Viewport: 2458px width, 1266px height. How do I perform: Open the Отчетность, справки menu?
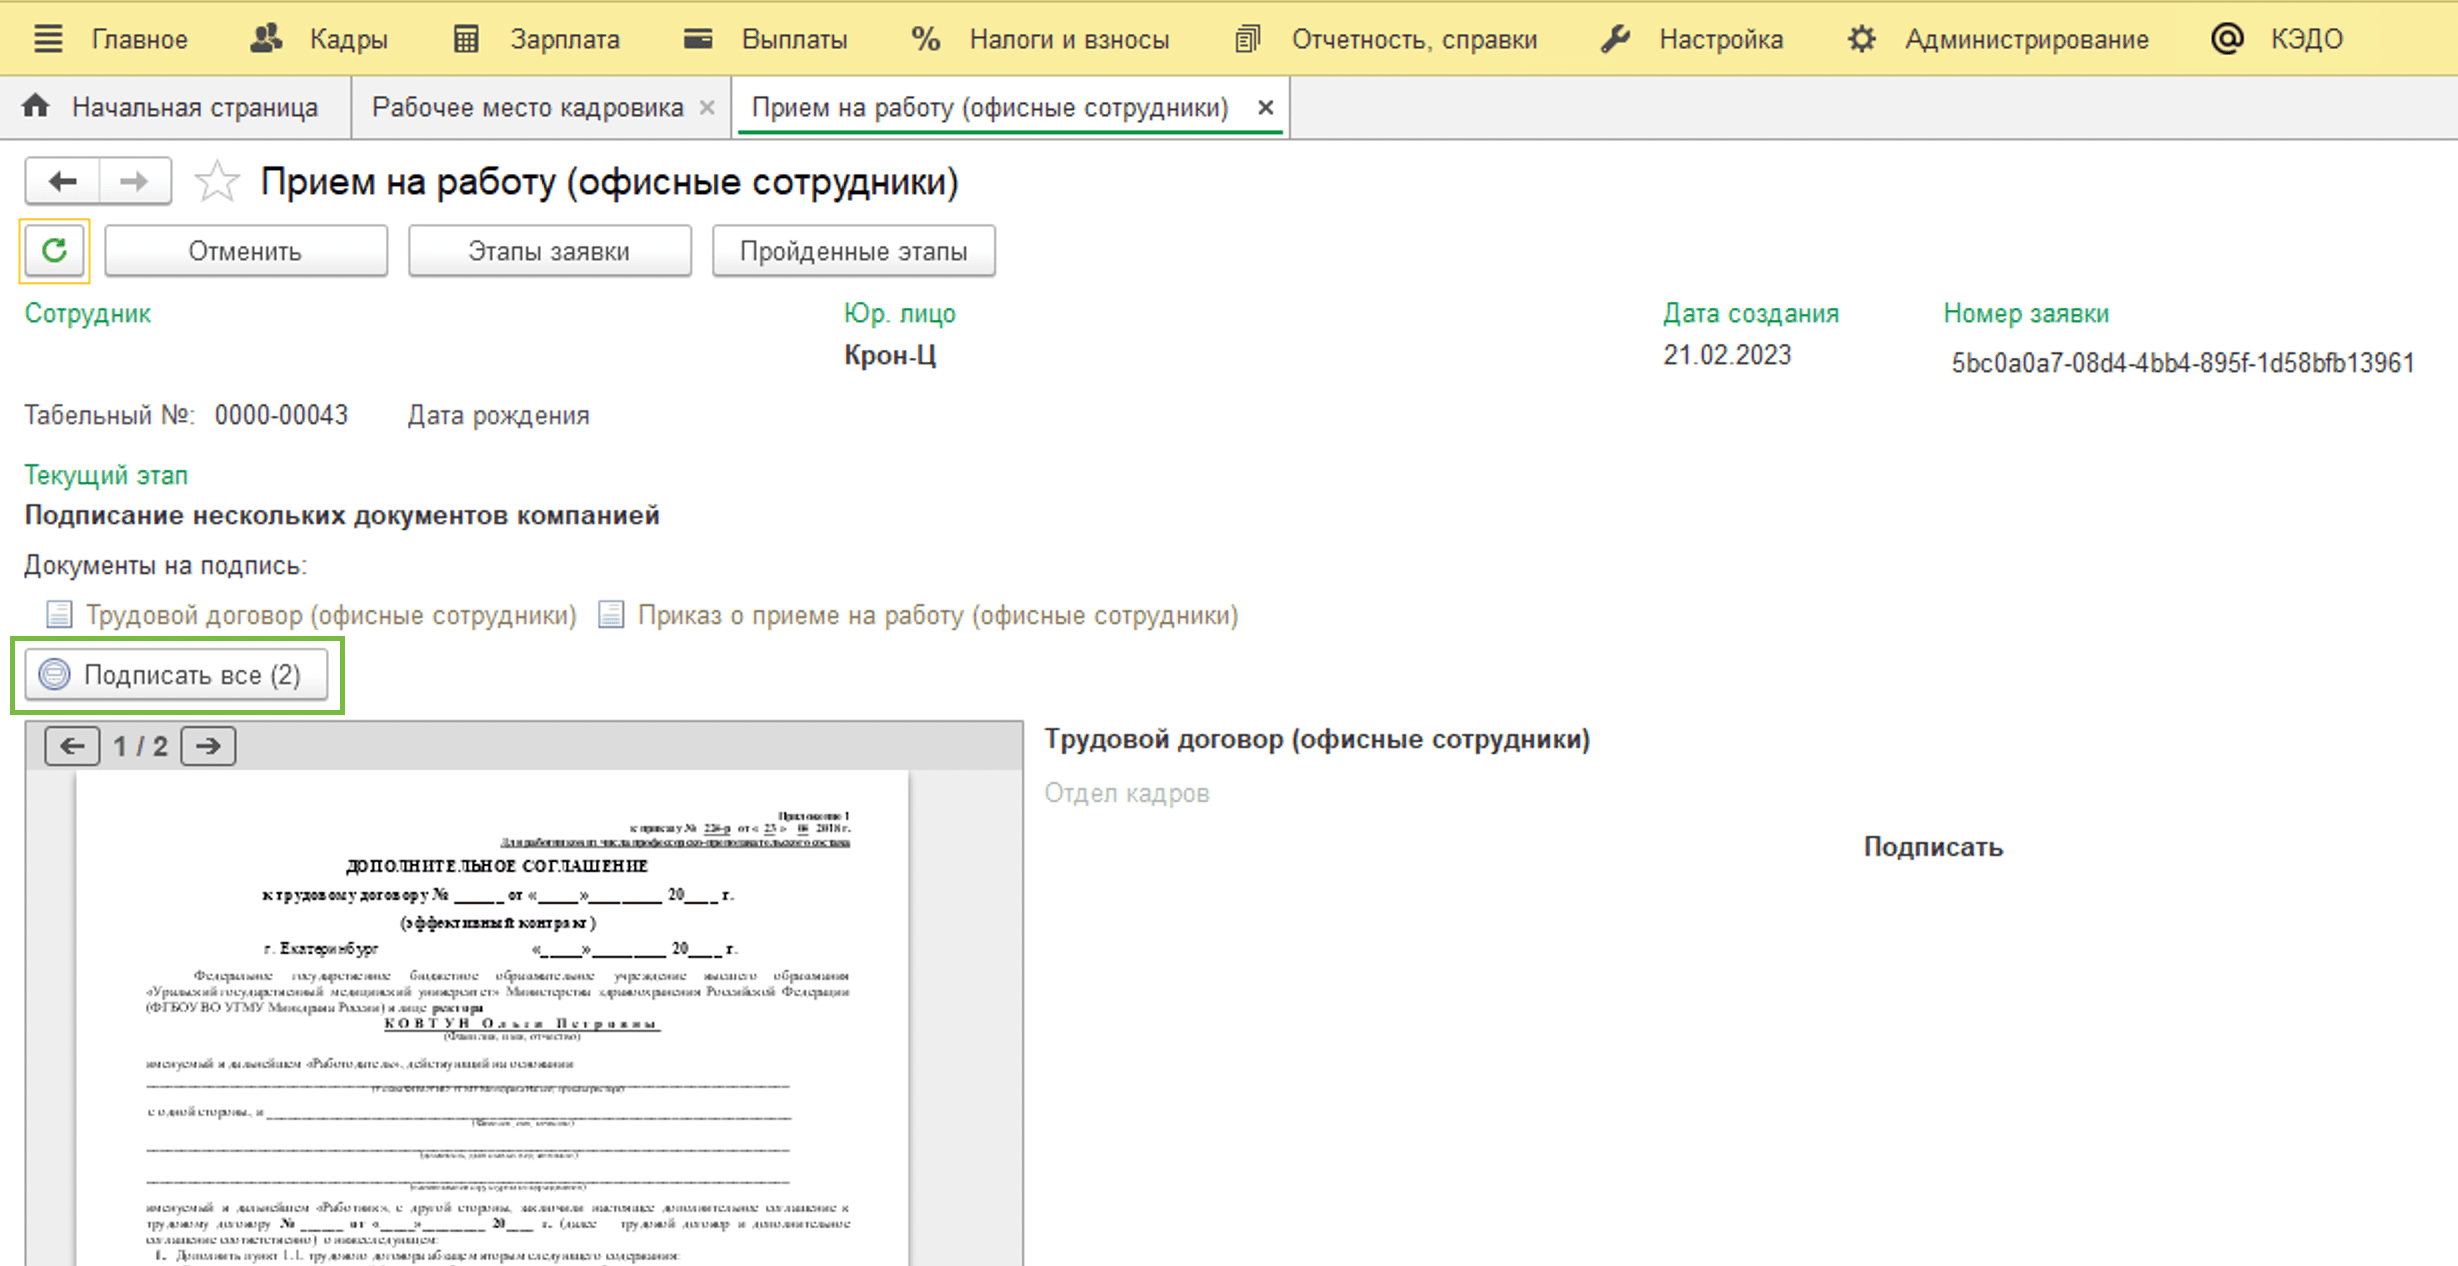click(x=1414, y=39)
